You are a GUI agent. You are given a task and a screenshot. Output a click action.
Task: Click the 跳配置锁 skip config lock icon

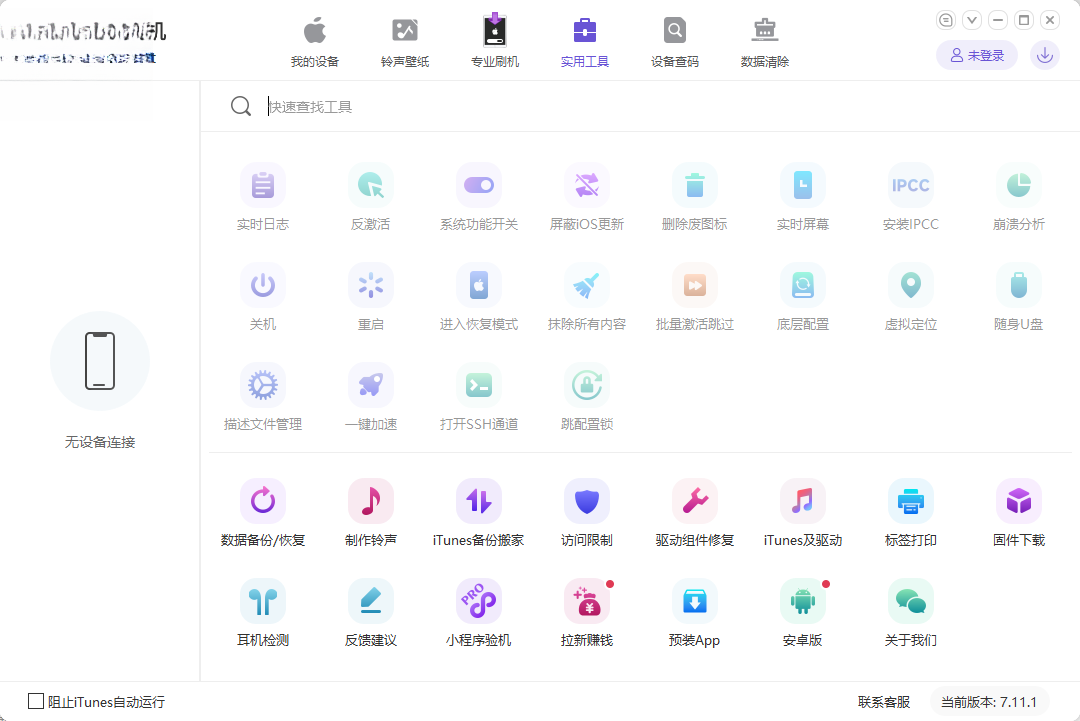[587, 385]
